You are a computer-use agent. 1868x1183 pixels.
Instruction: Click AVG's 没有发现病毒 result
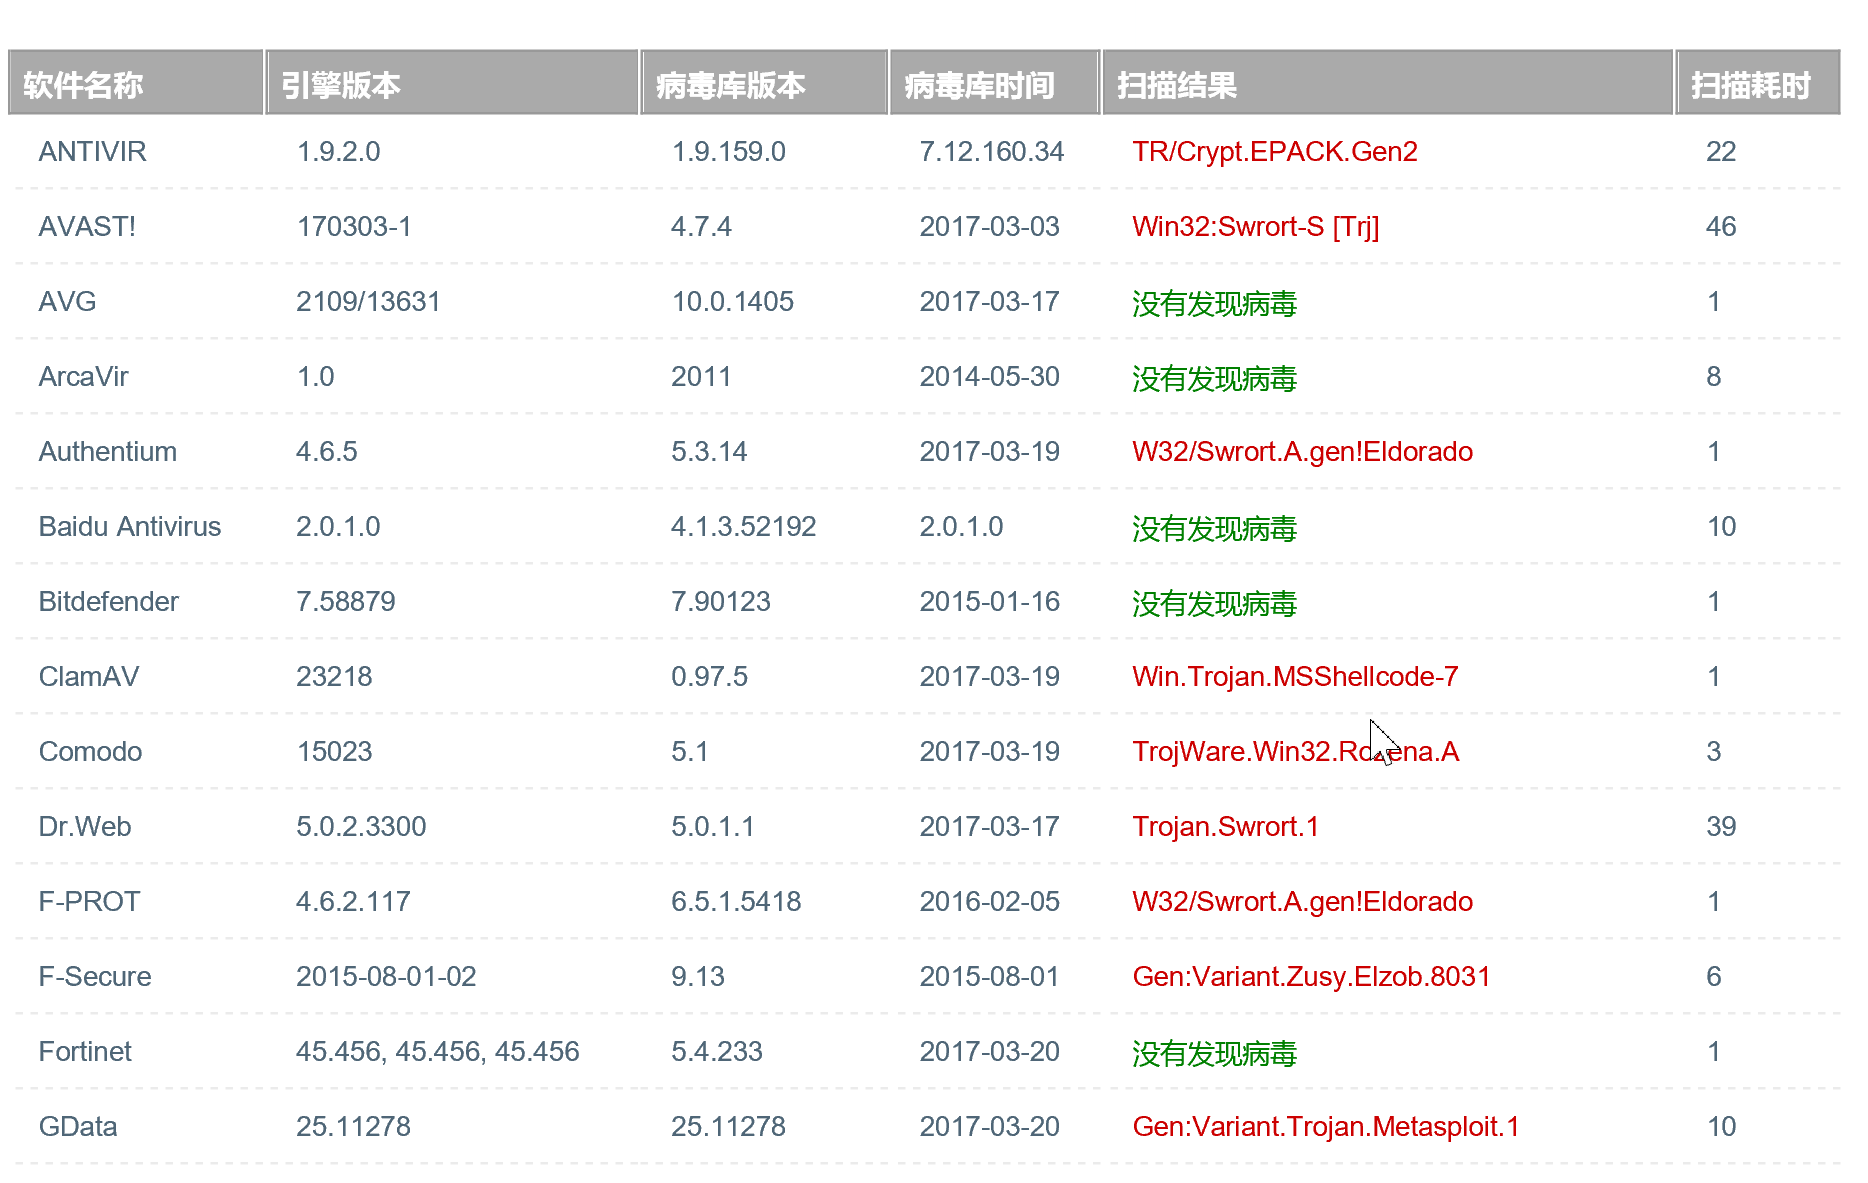[1214, 303]
